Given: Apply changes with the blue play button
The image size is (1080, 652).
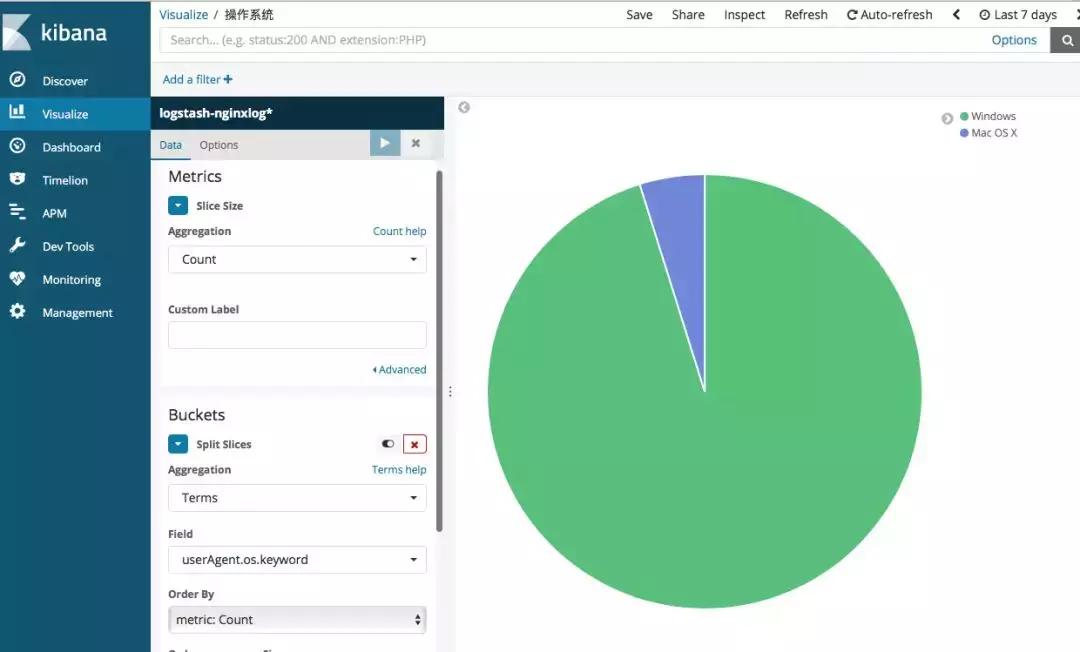Looking at the screenshot, I should 385,143.
